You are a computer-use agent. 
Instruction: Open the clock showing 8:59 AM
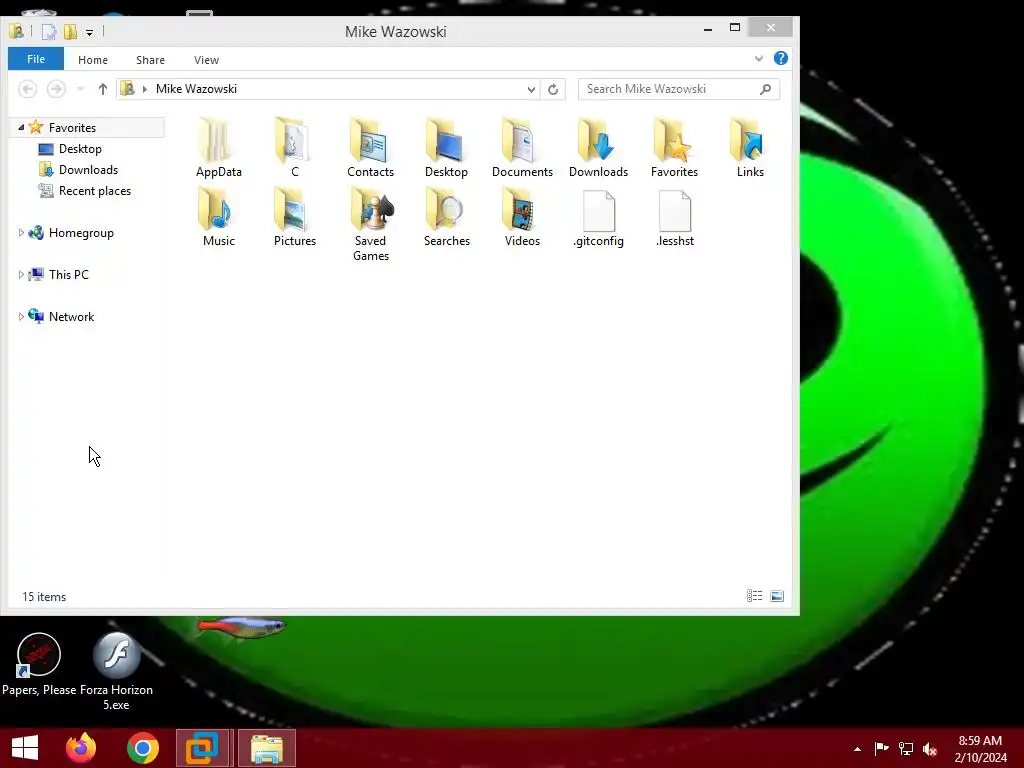tap(980, 748)
